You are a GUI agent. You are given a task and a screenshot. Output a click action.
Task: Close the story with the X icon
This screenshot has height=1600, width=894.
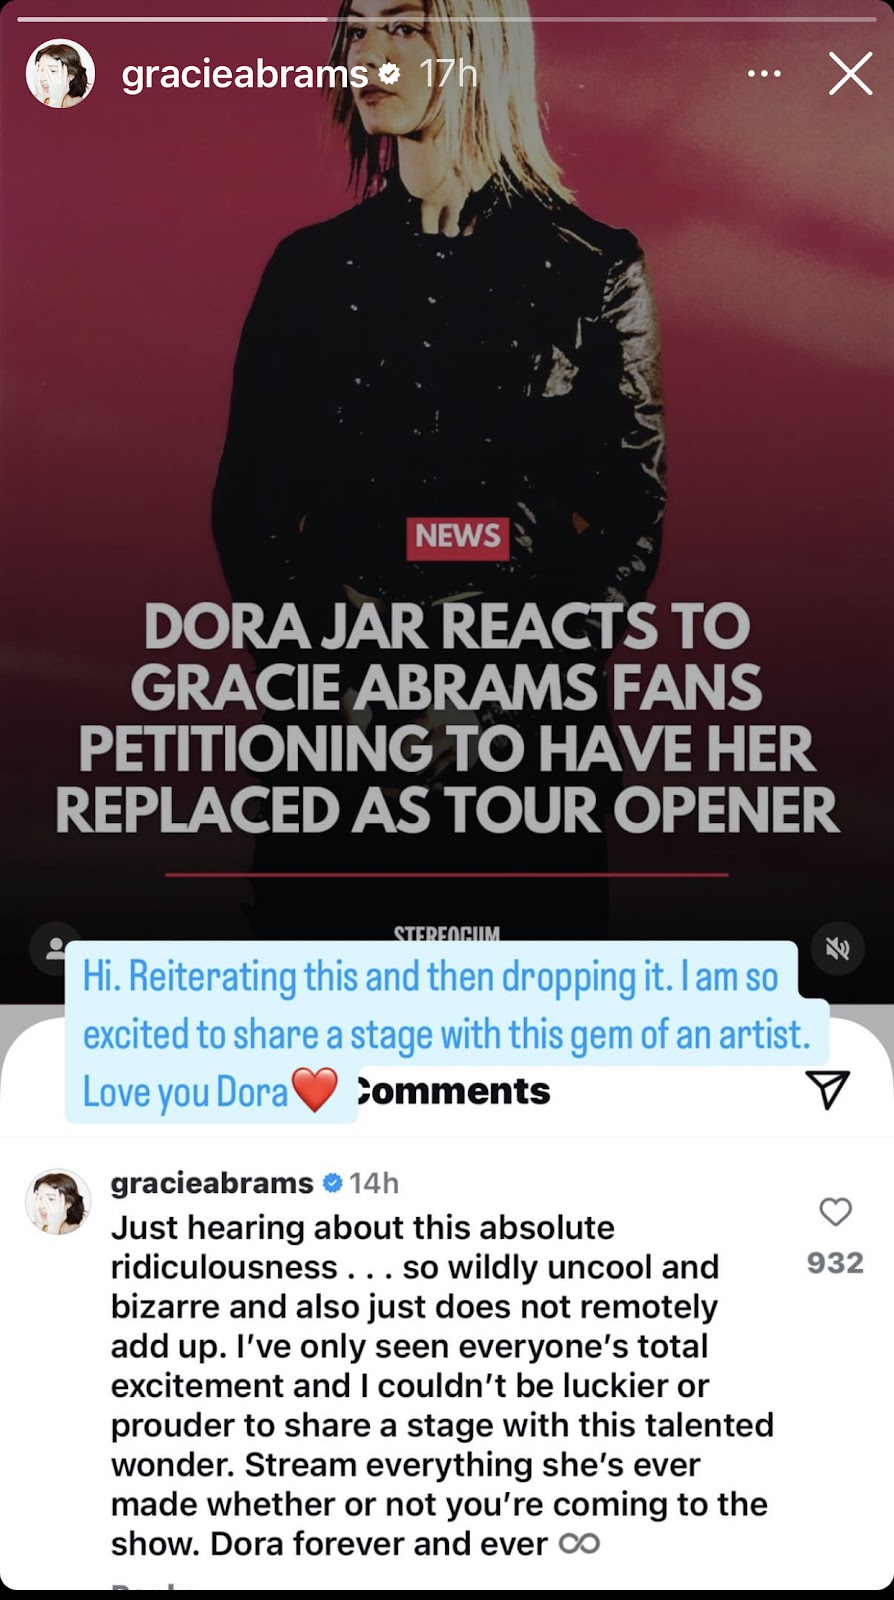pyautogui.click(x=851, y=73)
